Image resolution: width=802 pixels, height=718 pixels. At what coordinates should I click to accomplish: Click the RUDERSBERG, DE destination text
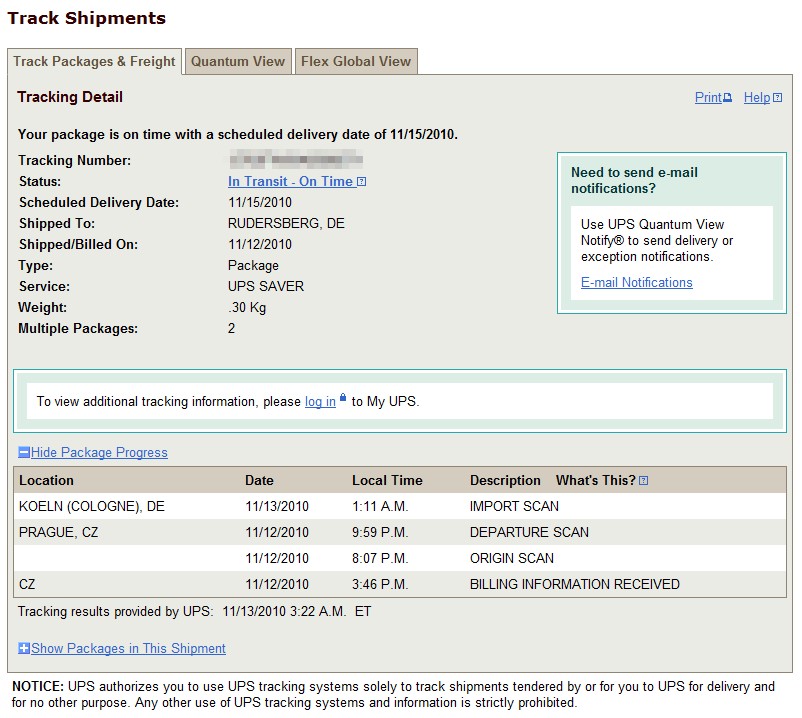(x=286, y=223)
